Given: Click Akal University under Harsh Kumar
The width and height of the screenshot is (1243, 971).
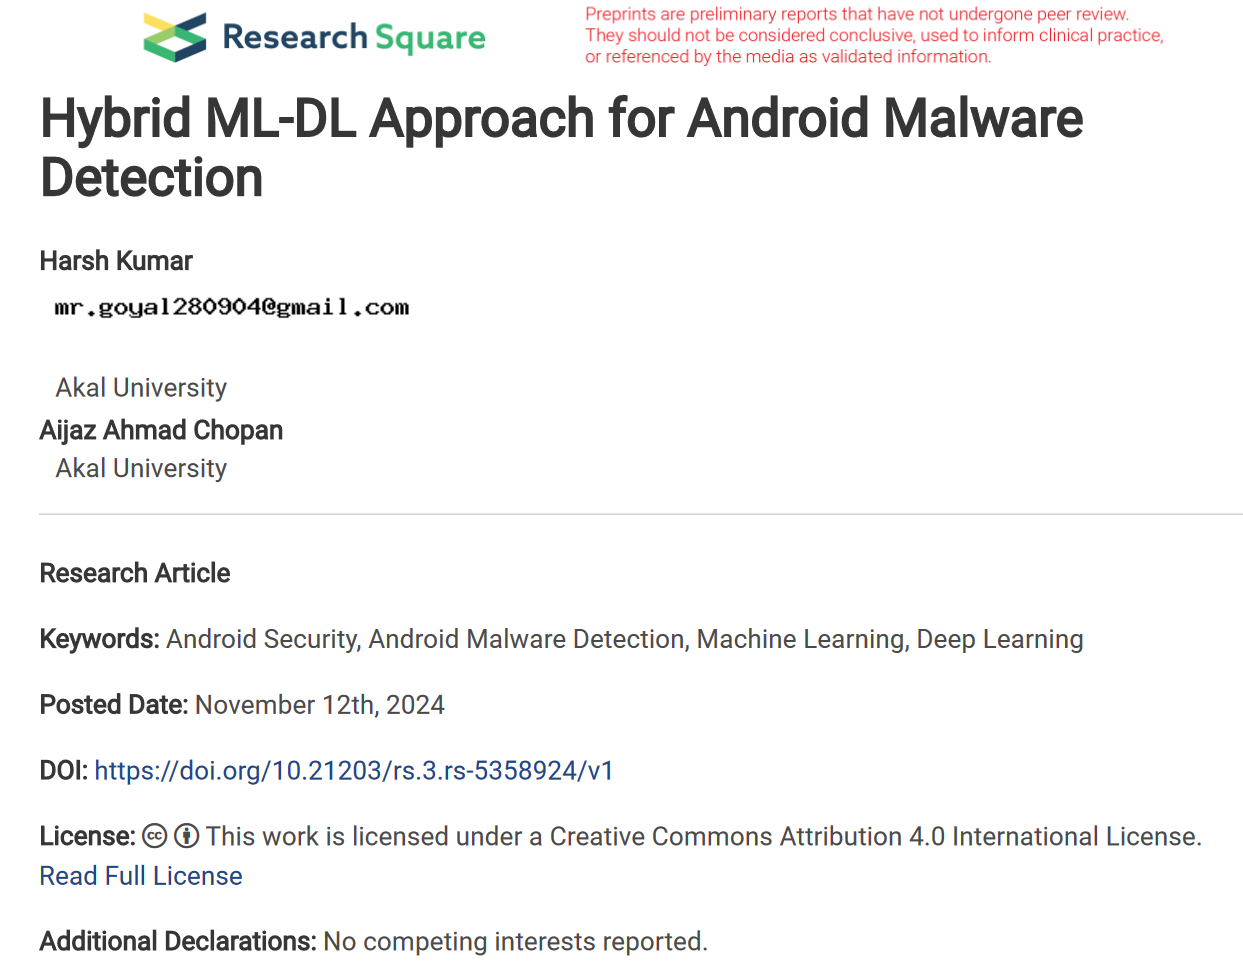Looking at the screenshot, I should (141, 388).
